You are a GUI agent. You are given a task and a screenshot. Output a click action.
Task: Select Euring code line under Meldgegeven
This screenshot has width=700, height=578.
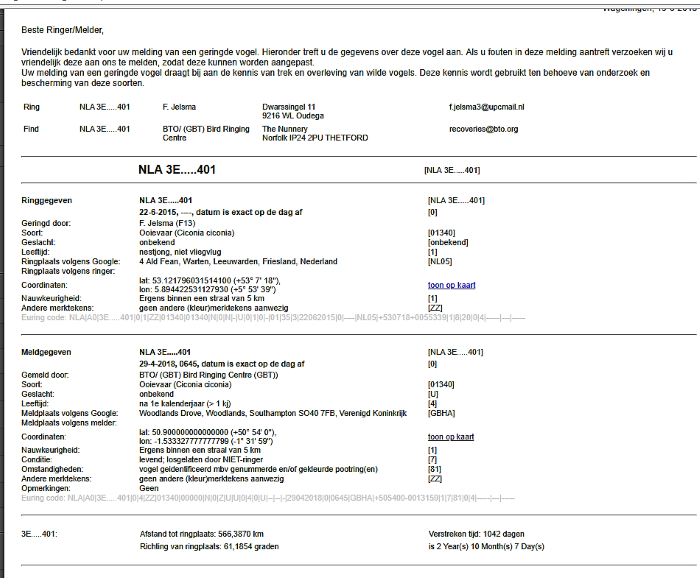click(x=268, y=498)
